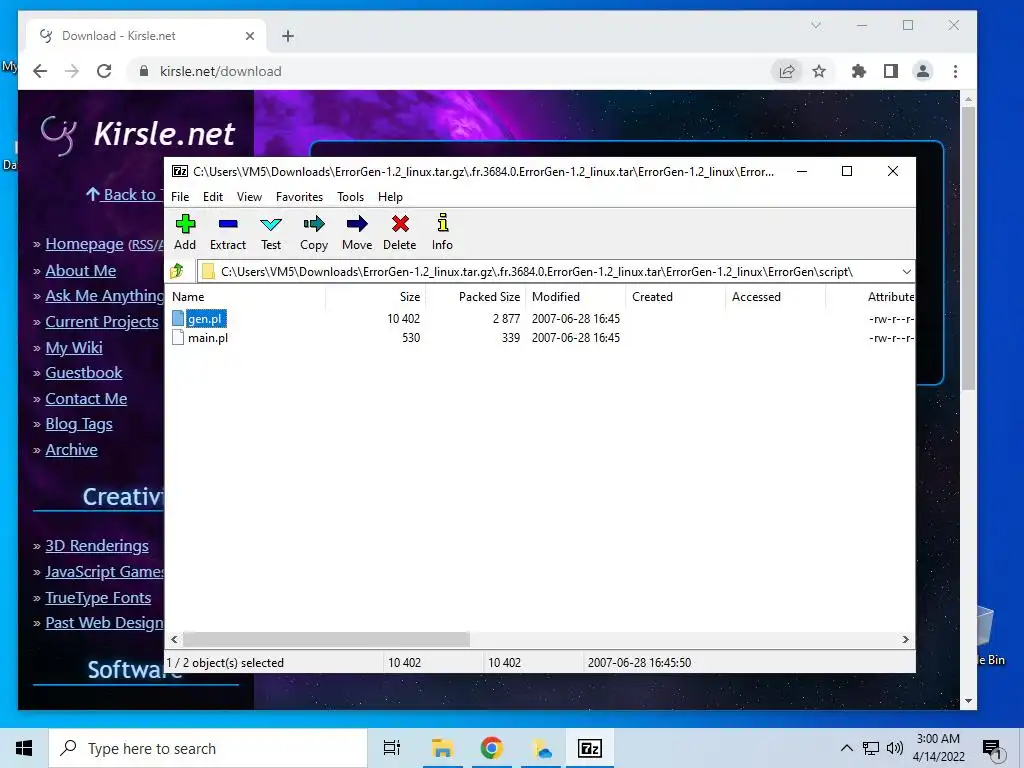This screenshot has width=1024, height=768.
Task: Open the Homepage link on Kirsle.net
Action: point(84,244)
